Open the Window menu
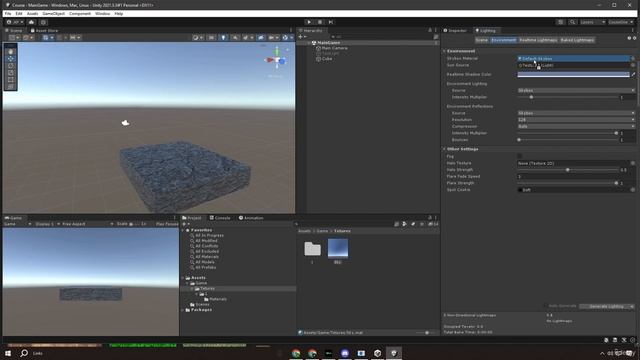This screenshot has height=360, width=640. pyautogui.click(x=102, y=13)
